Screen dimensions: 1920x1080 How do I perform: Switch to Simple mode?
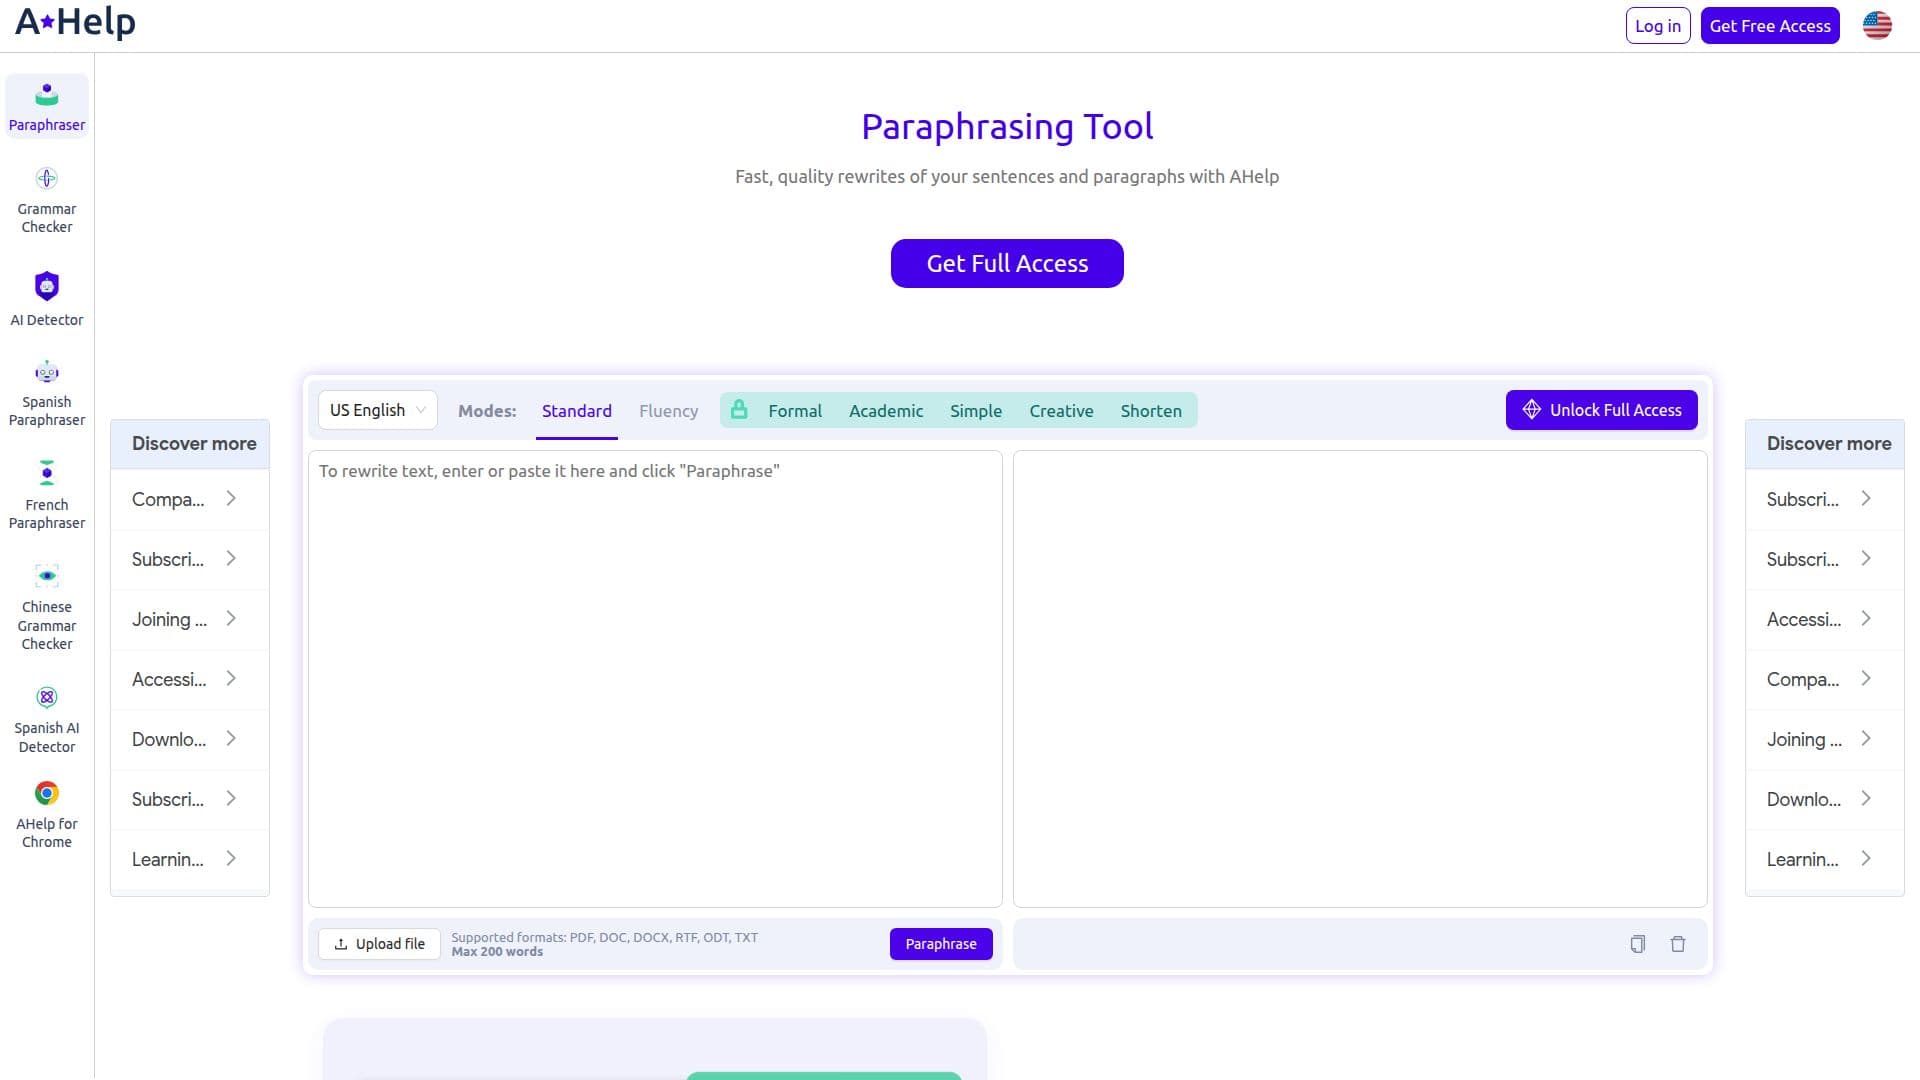[x=976, y=411]
